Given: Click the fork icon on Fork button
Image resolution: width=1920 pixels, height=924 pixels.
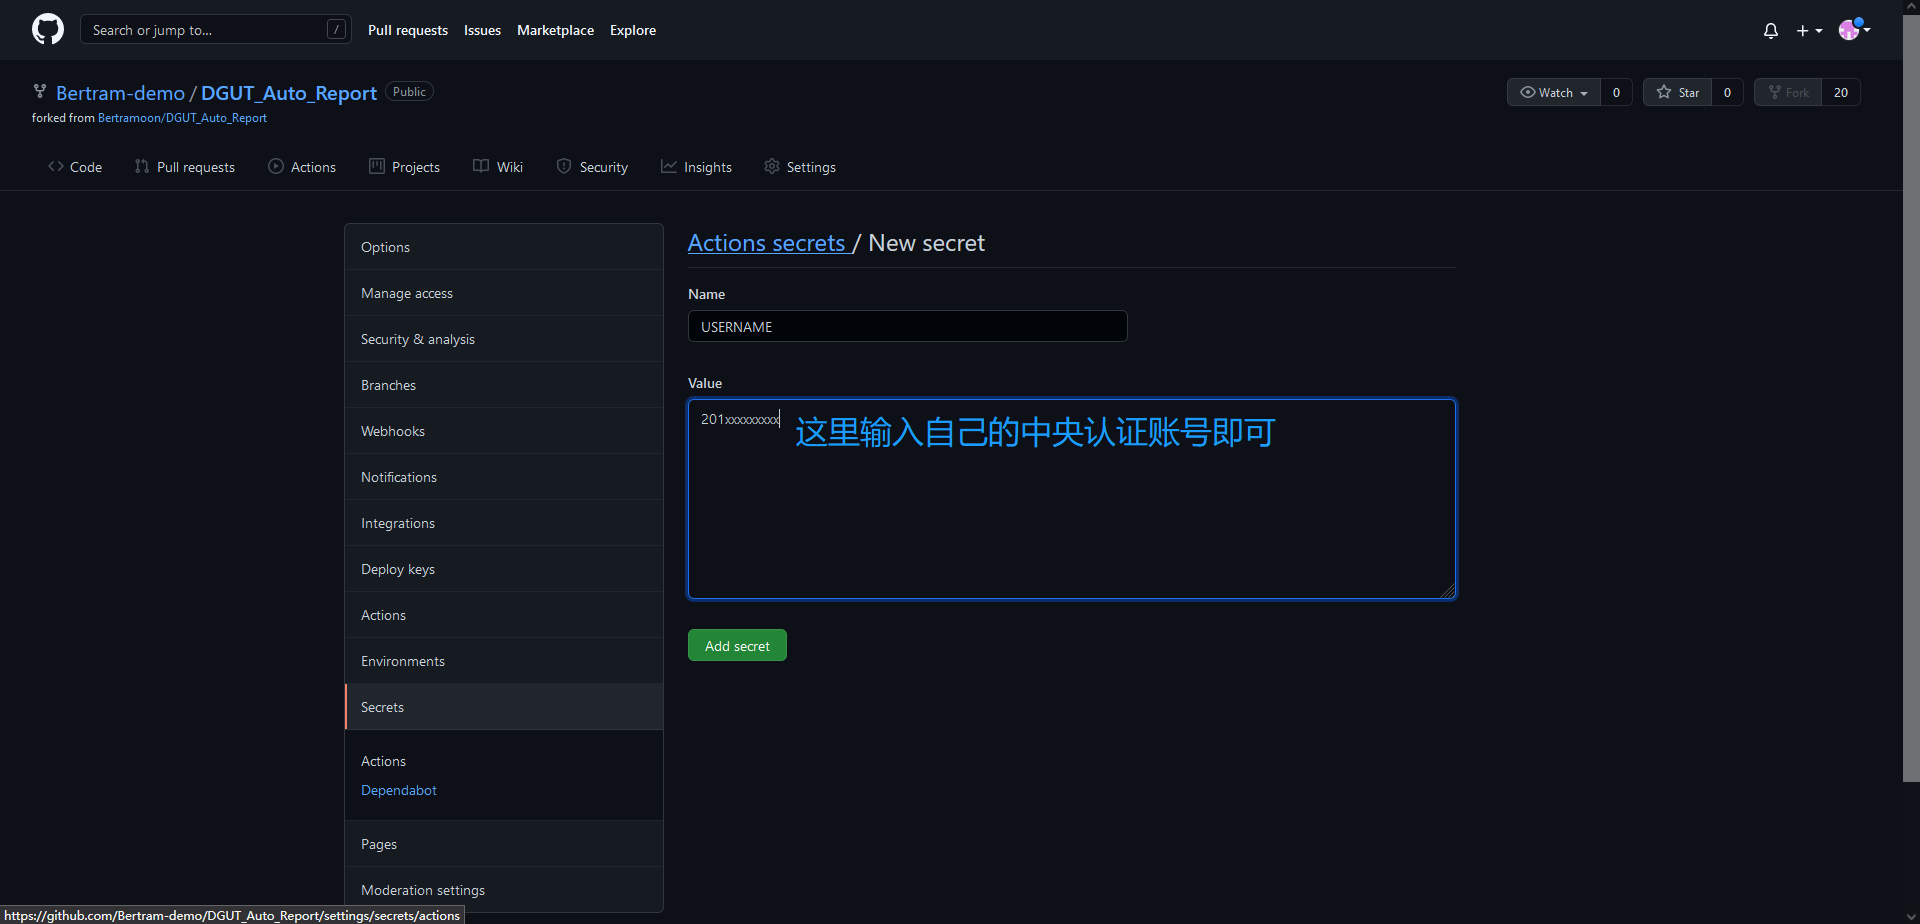Looking at the screenshot, I should 1775,92.
